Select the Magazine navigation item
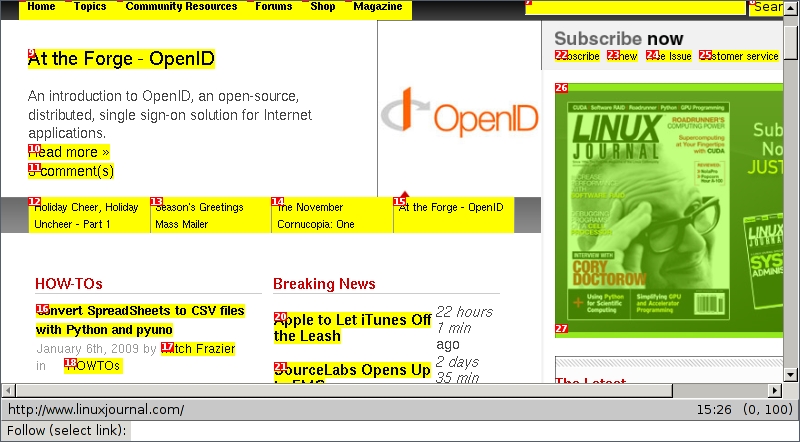The image size is (800, 442). (377, 7)
